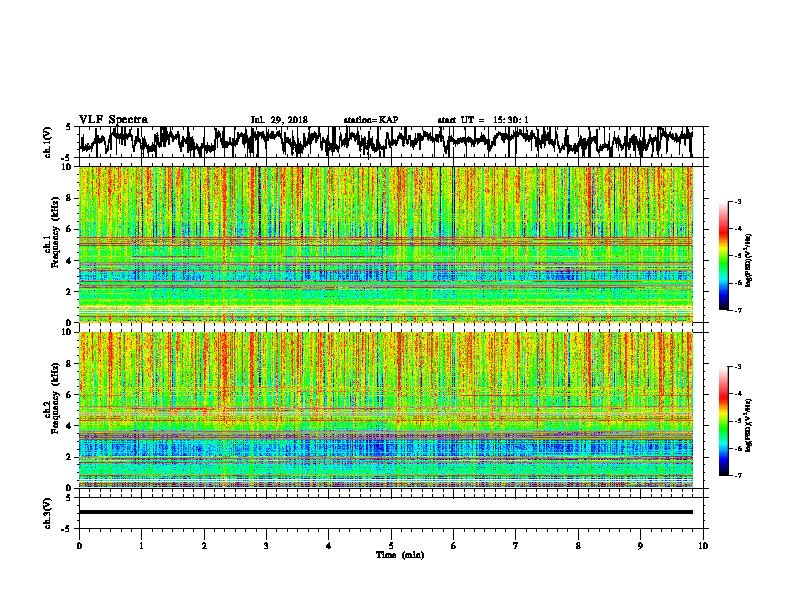This screenshot has width=792, height=612.
Task: Click the 'station=KAP' header label
Action: [x=371, y=120]
